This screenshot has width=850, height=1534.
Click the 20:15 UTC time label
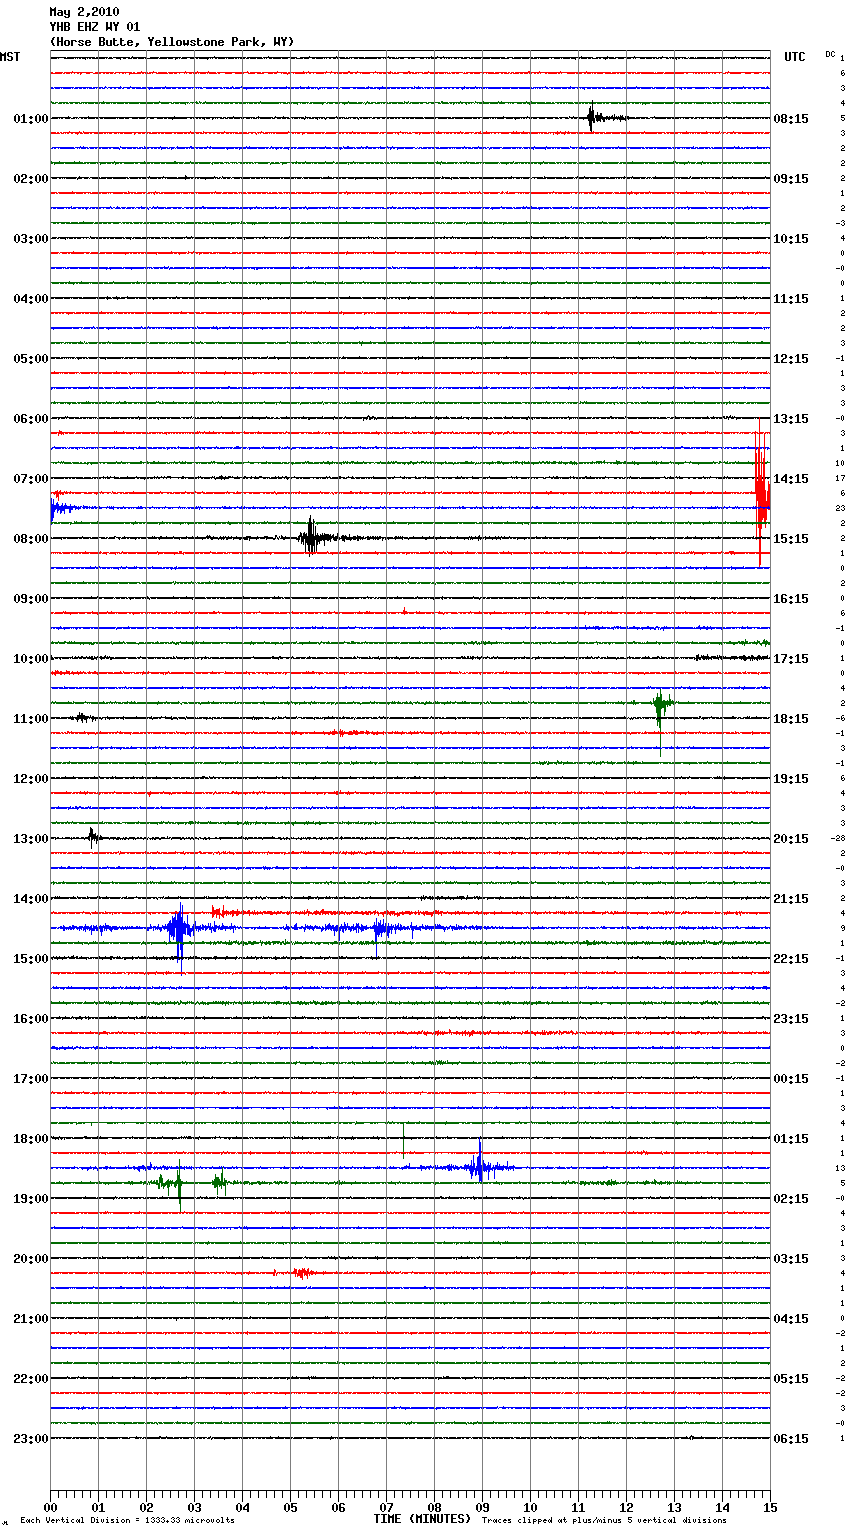(791, 839)
